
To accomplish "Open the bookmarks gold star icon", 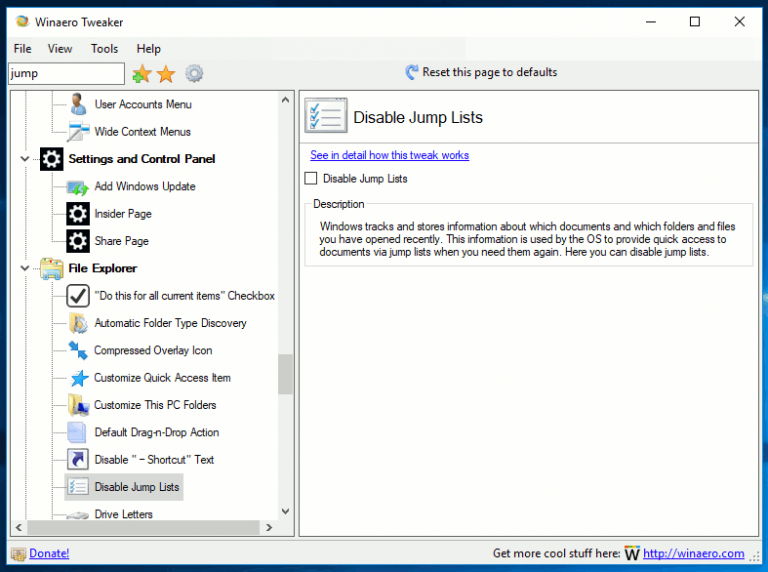I will 167,74.
